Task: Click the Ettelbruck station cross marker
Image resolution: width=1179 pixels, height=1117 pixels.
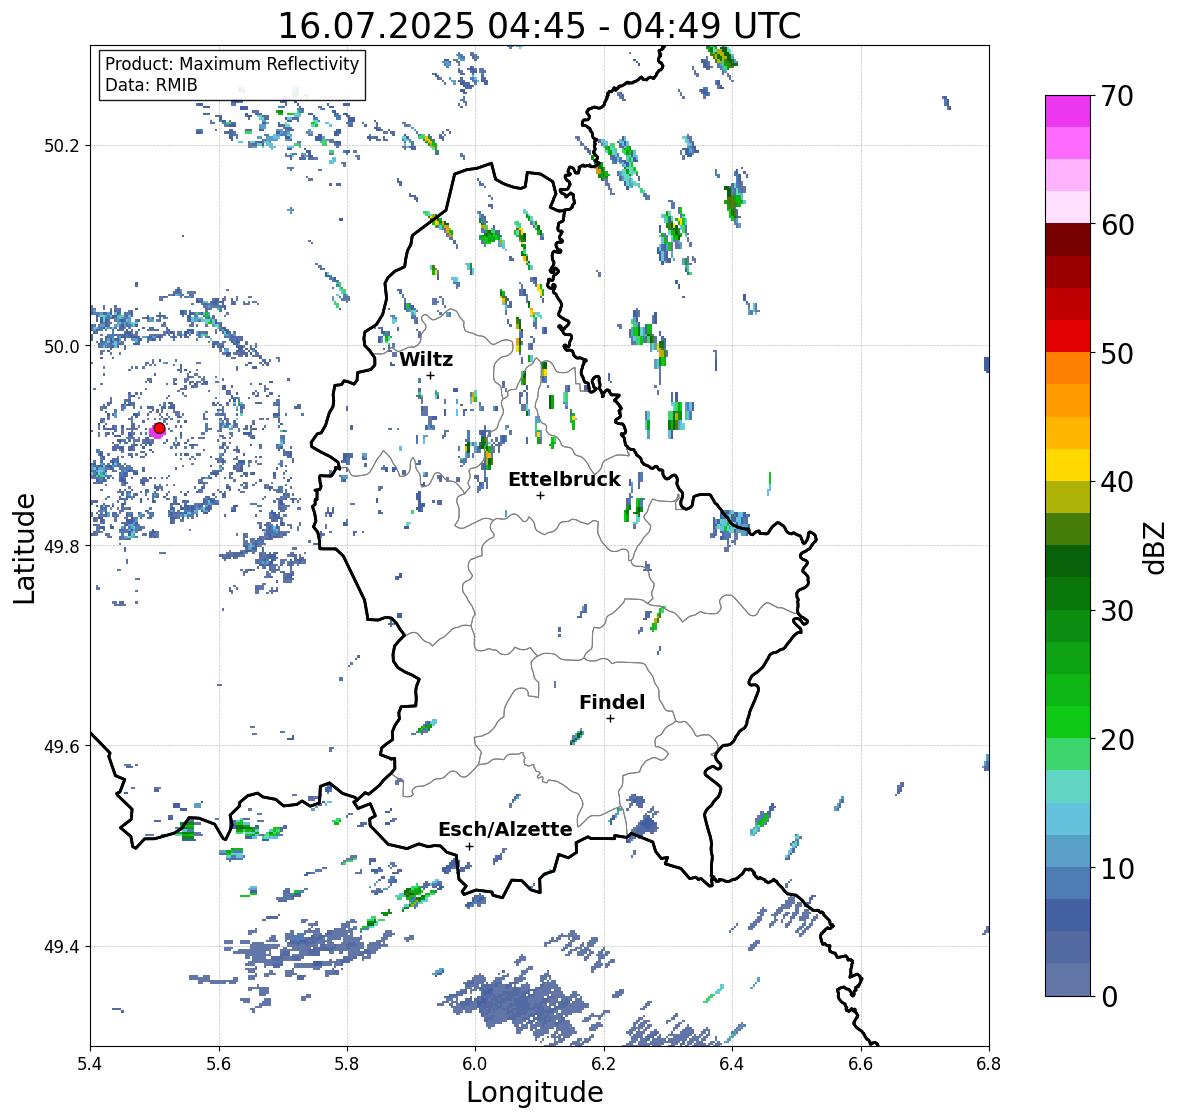Action: pos(540,495)
